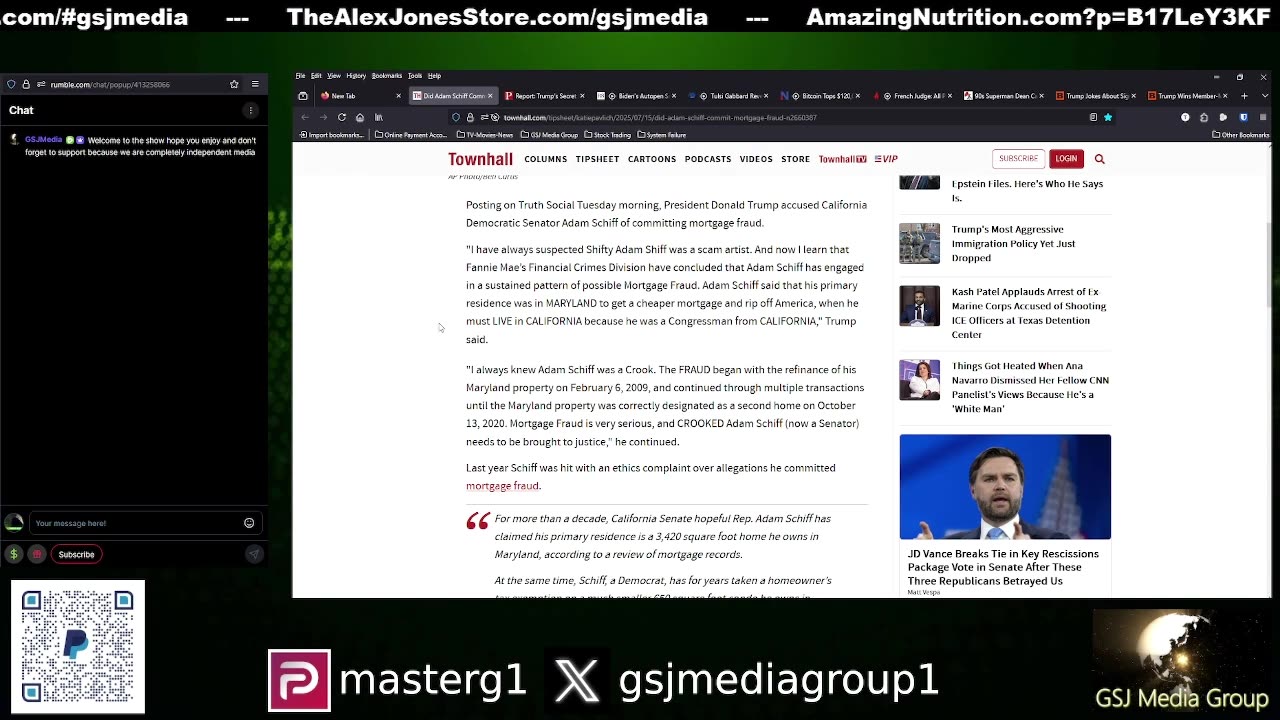Open the View menu in browser
The height and width of the screenshot is (720, 1280).
pyautogui.click(x=334, y=75)
